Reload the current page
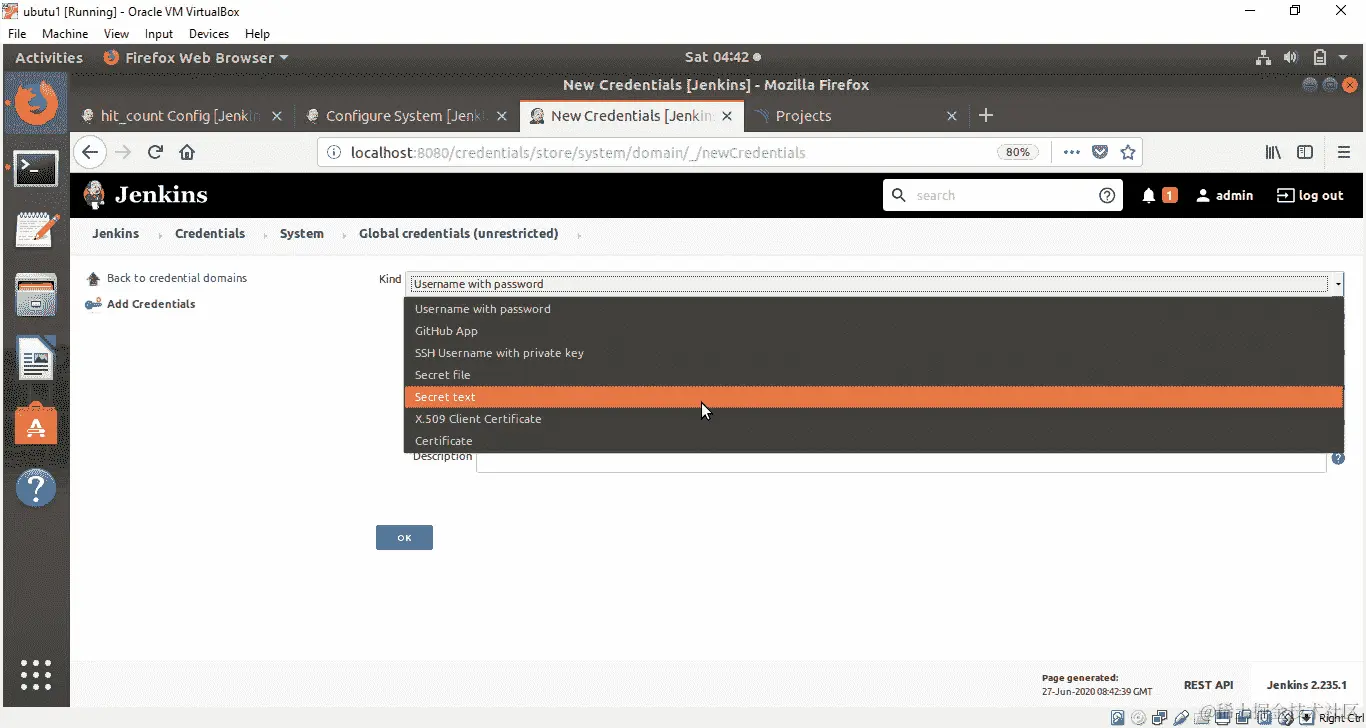Screen dimensions: 1366x728 pos(155,152)
